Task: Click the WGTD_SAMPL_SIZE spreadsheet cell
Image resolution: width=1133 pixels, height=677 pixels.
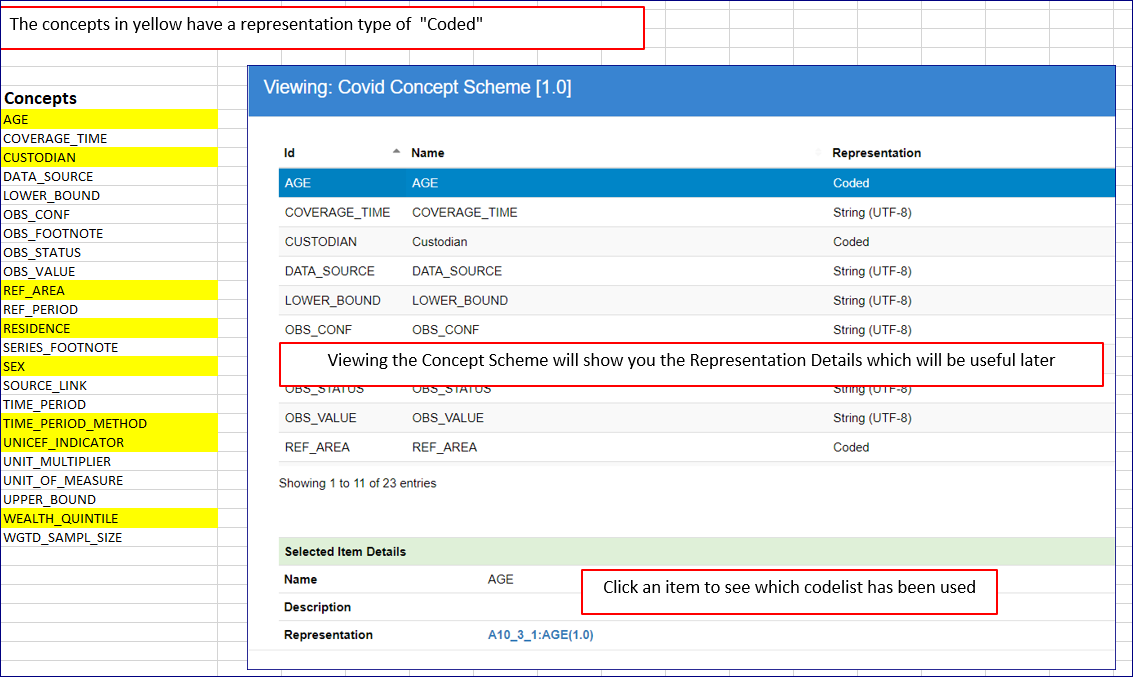Action: click(108, 537)
